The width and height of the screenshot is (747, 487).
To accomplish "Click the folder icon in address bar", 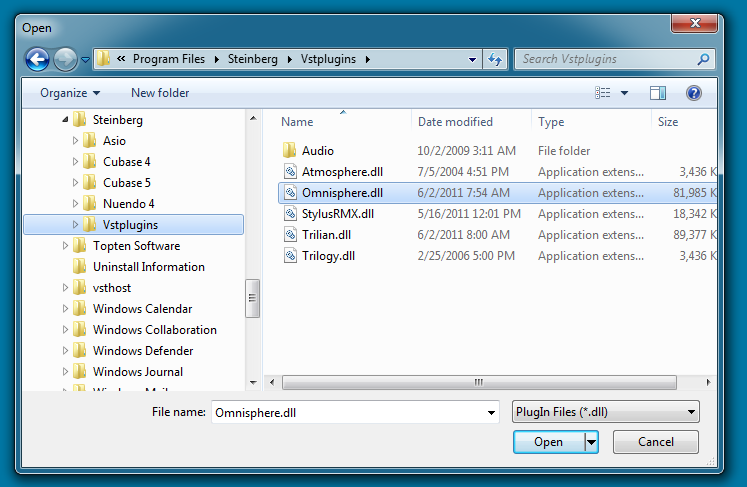I will point(103,59).
